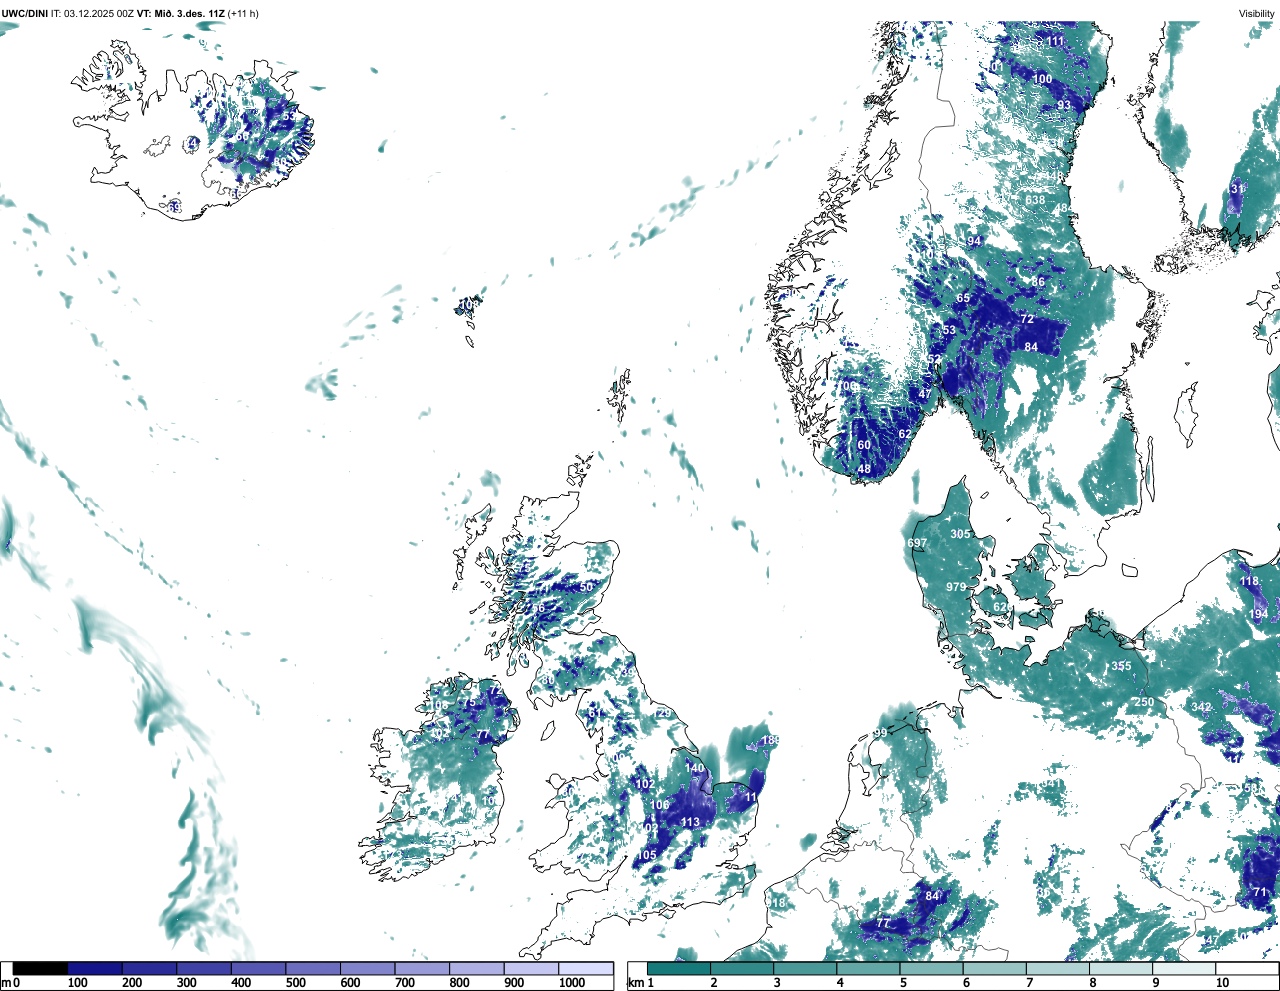
Task: Click the '1000' tick label on meter legend
Action: pyautogui.click(x=572, y=983)
